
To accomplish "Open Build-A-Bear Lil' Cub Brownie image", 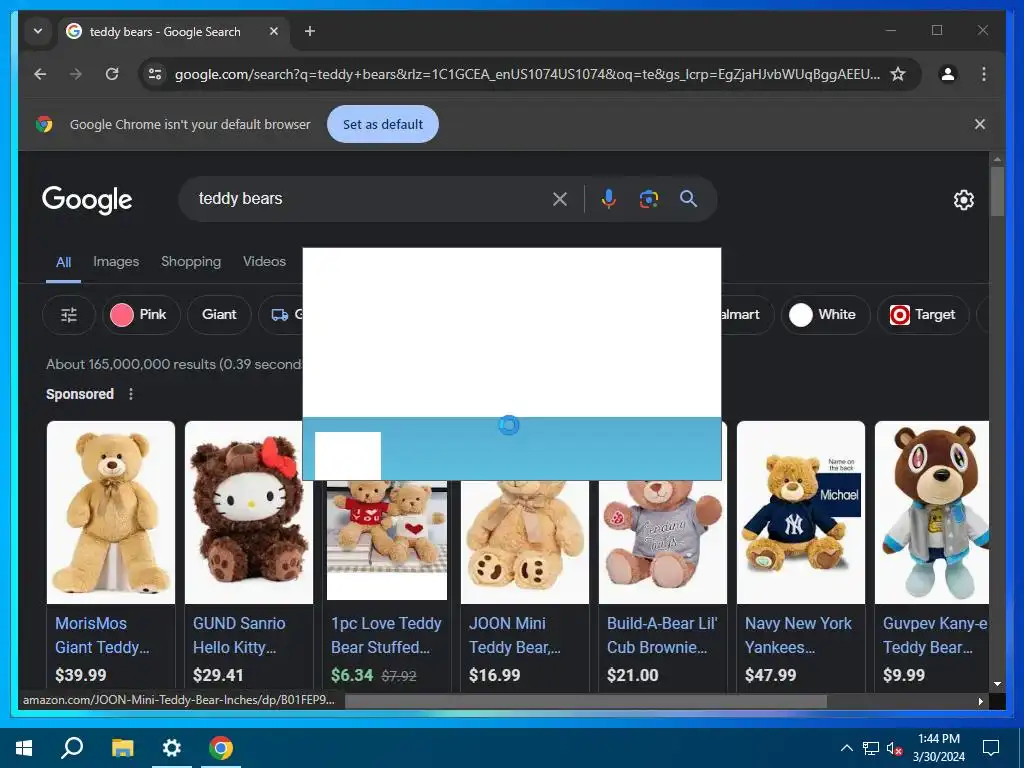I will pyautogui.click(x=663, y=542).
